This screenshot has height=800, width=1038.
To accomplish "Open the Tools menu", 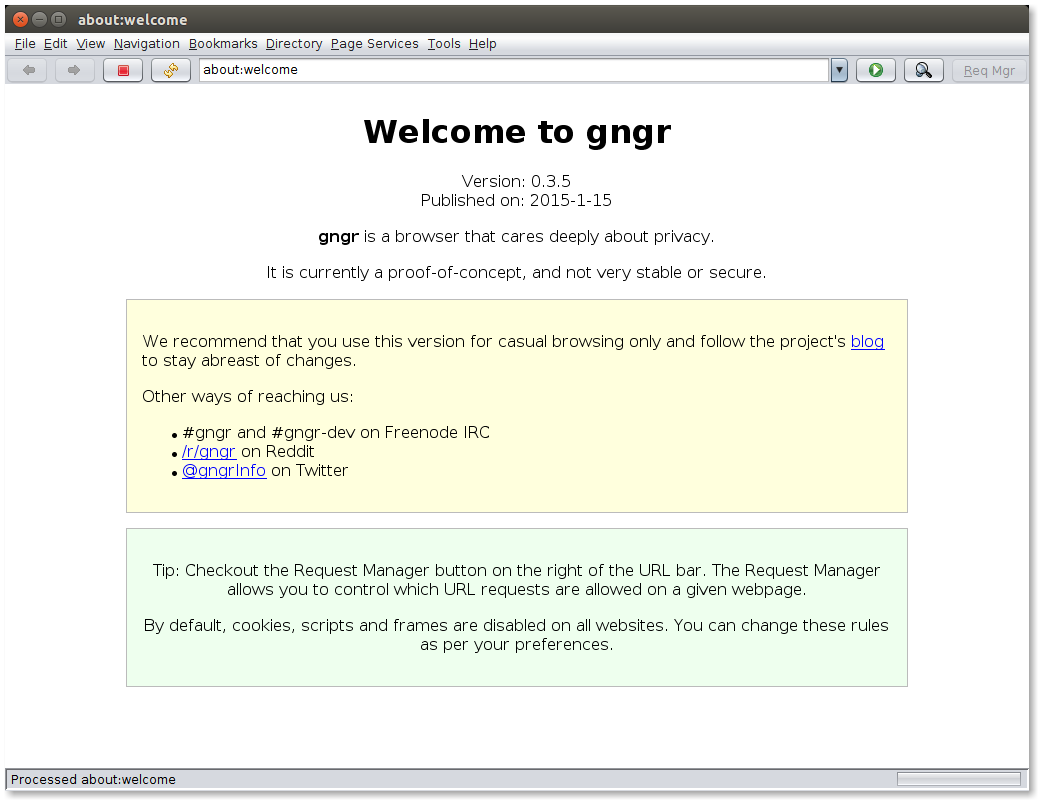I will 444,43.
